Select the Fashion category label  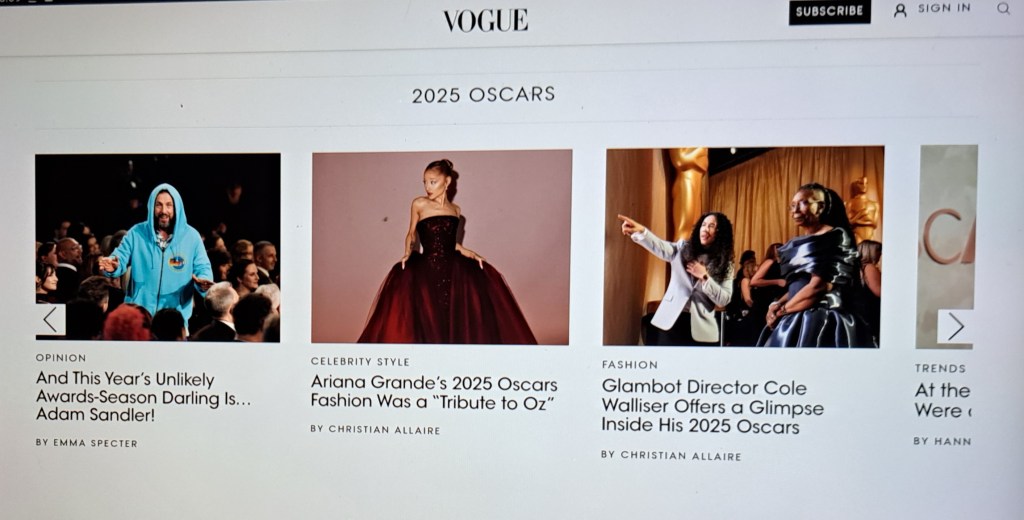click(x=630, y=365)
